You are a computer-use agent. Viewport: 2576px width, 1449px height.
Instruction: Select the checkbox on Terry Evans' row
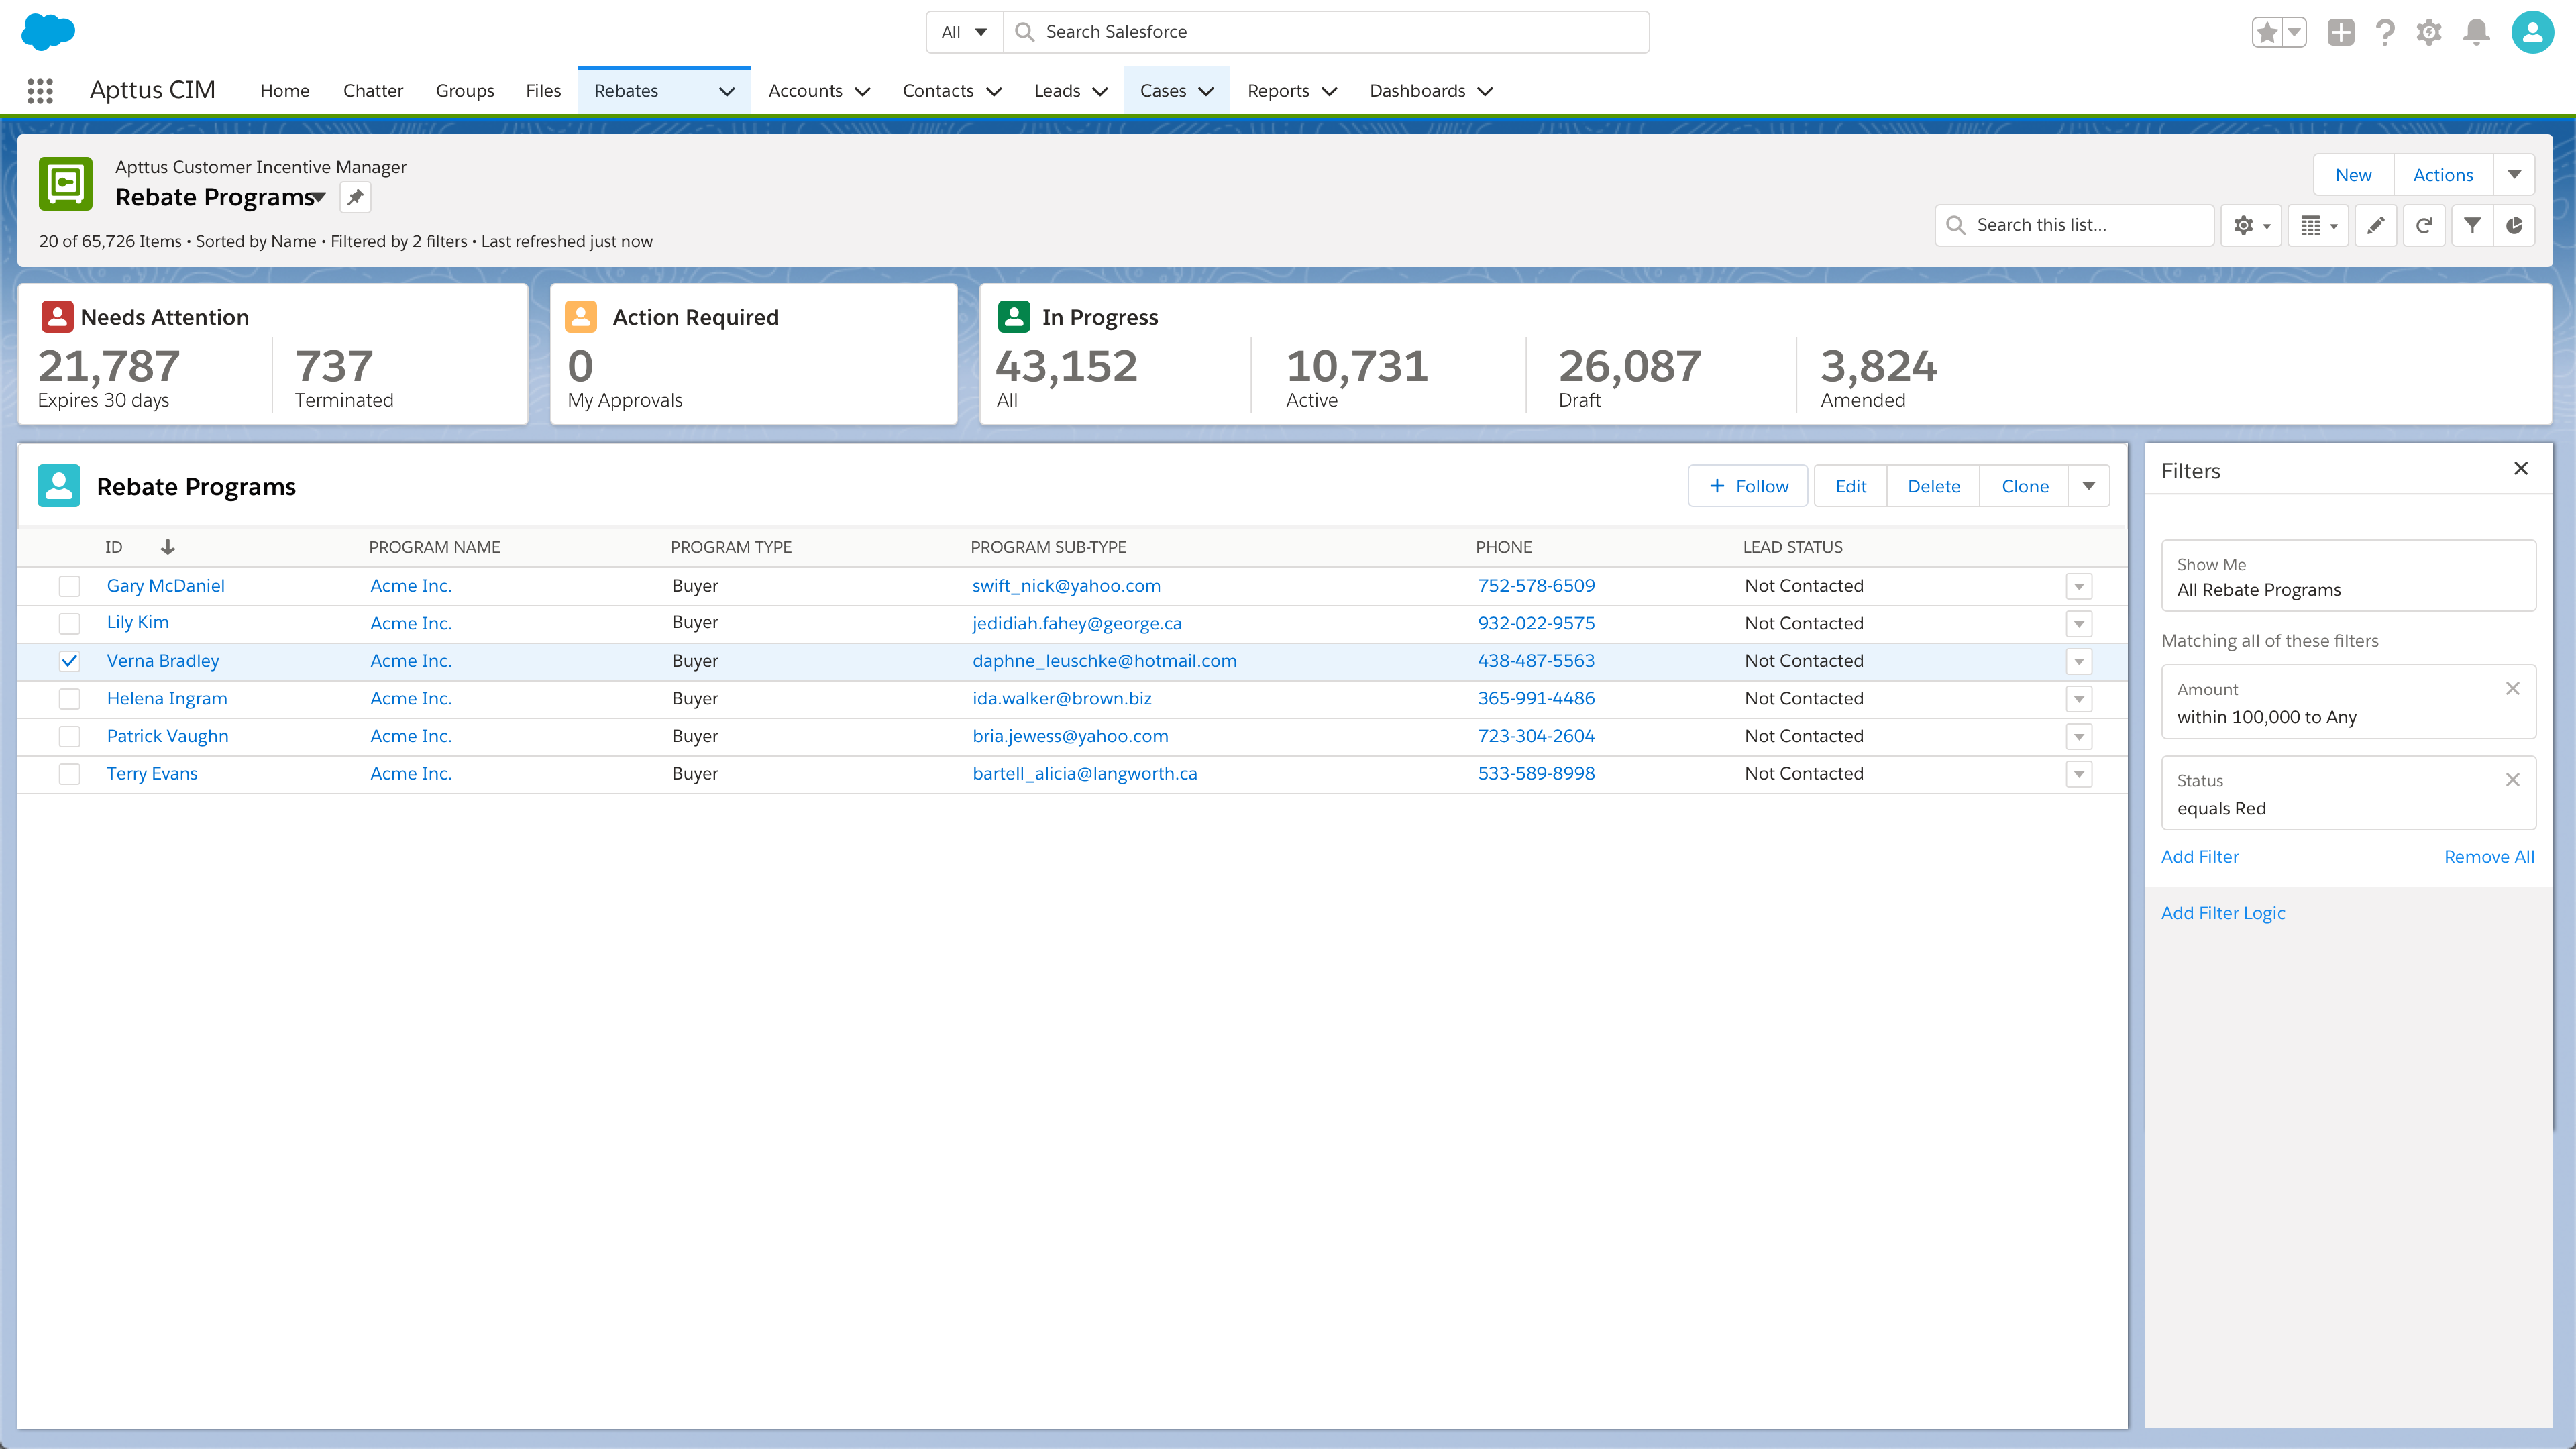[69, 773]
